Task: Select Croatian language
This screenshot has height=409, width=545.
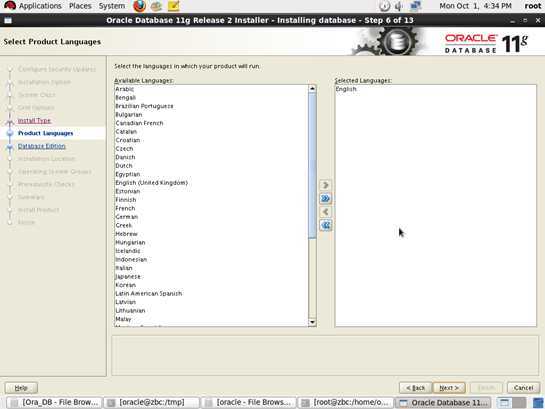Action: pos(128,140)
